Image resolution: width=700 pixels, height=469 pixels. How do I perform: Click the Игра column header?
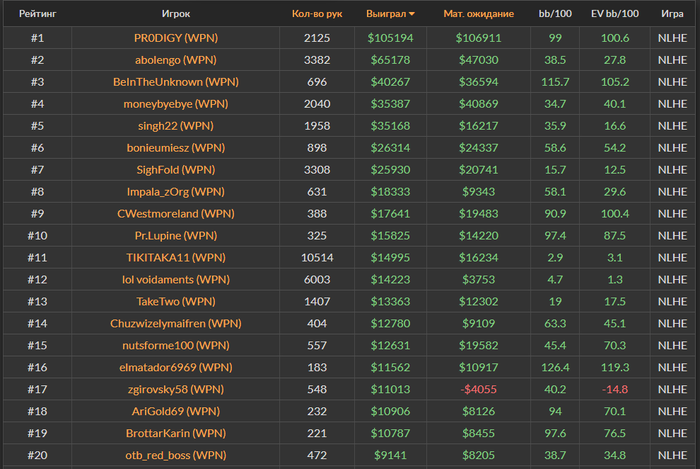pos(672,15)
